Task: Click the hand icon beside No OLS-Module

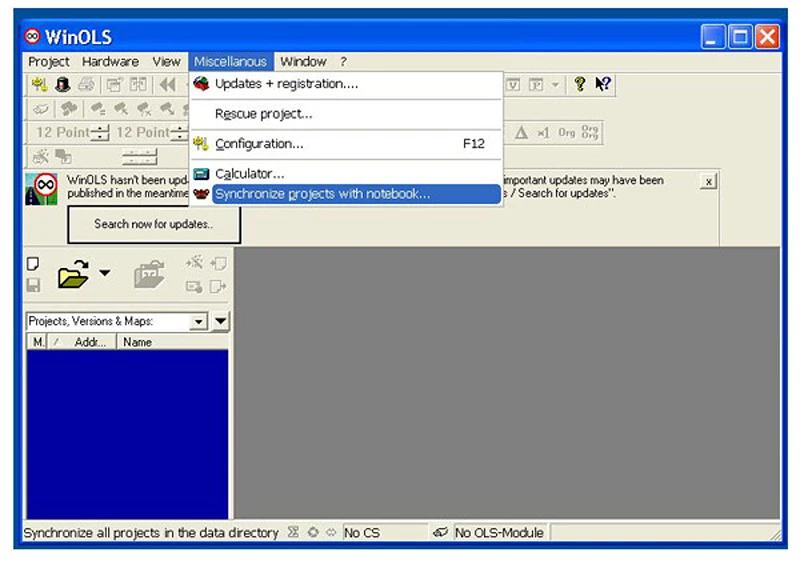Action: [440, 532]
